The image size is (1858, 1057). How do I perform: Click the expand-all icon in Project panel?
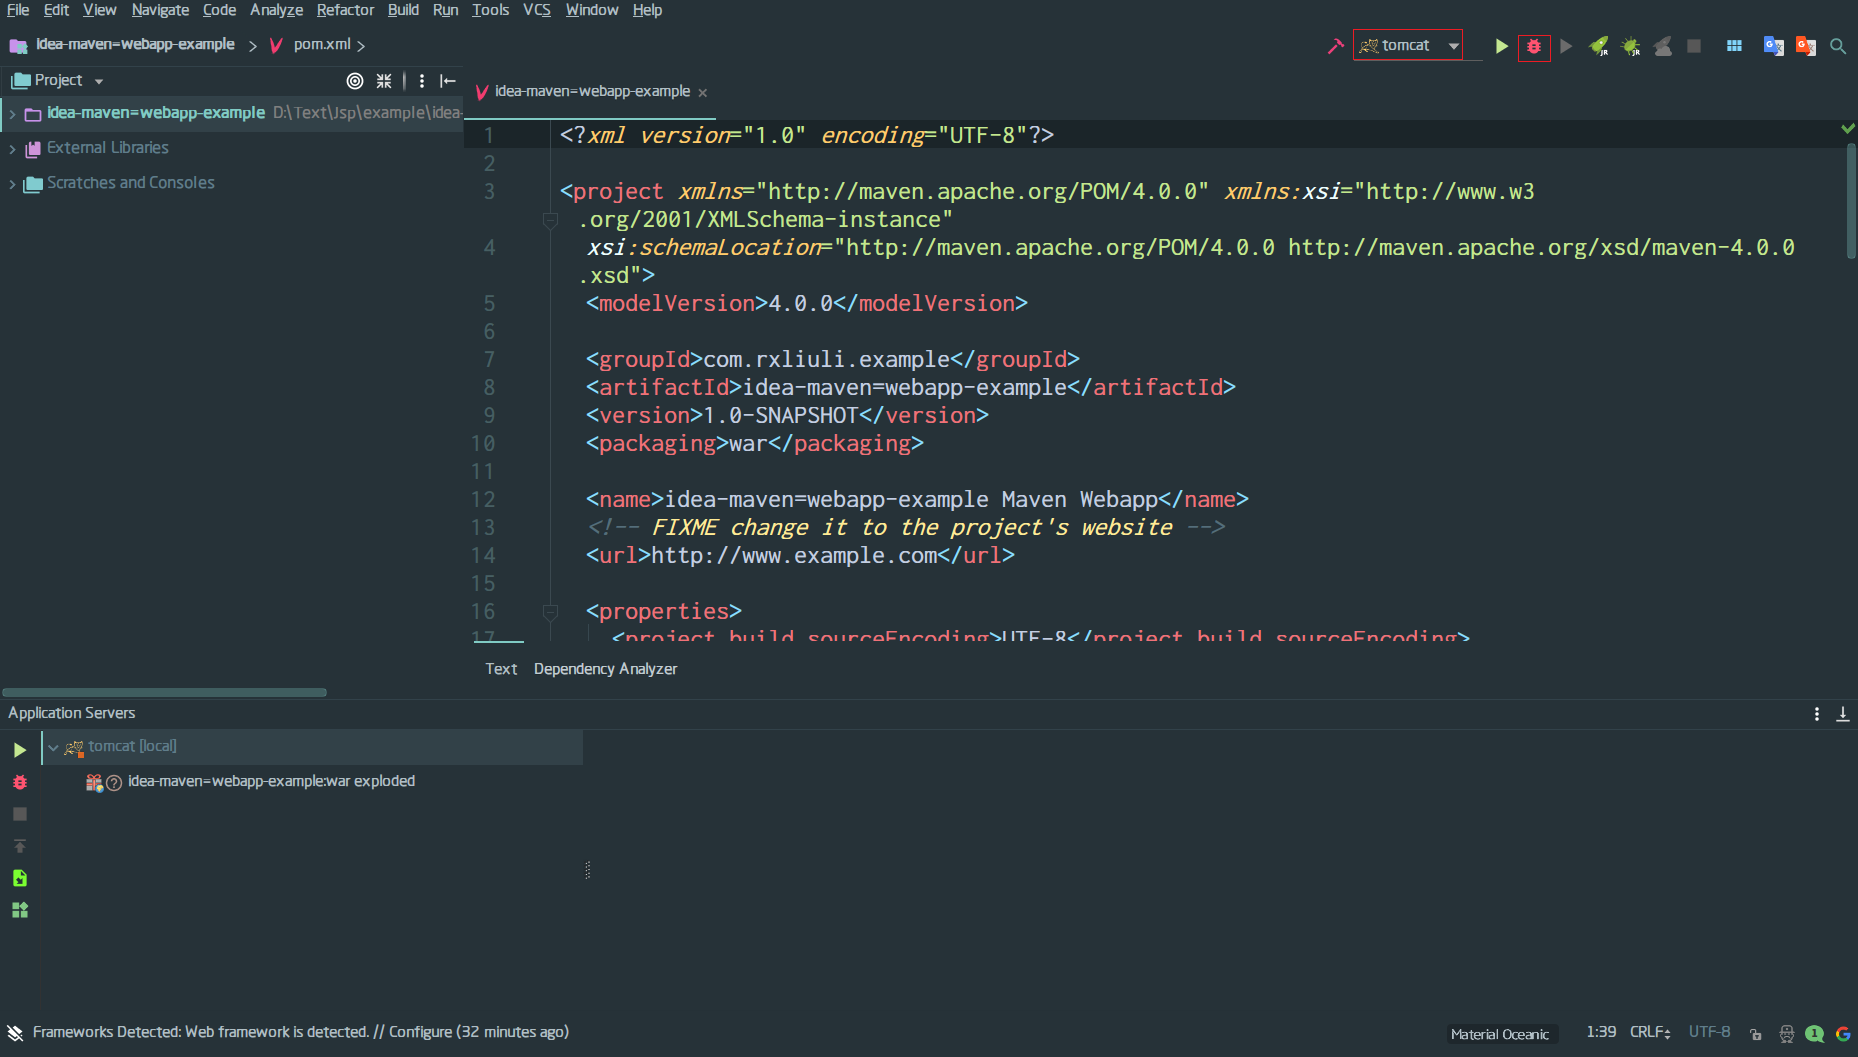384,81
